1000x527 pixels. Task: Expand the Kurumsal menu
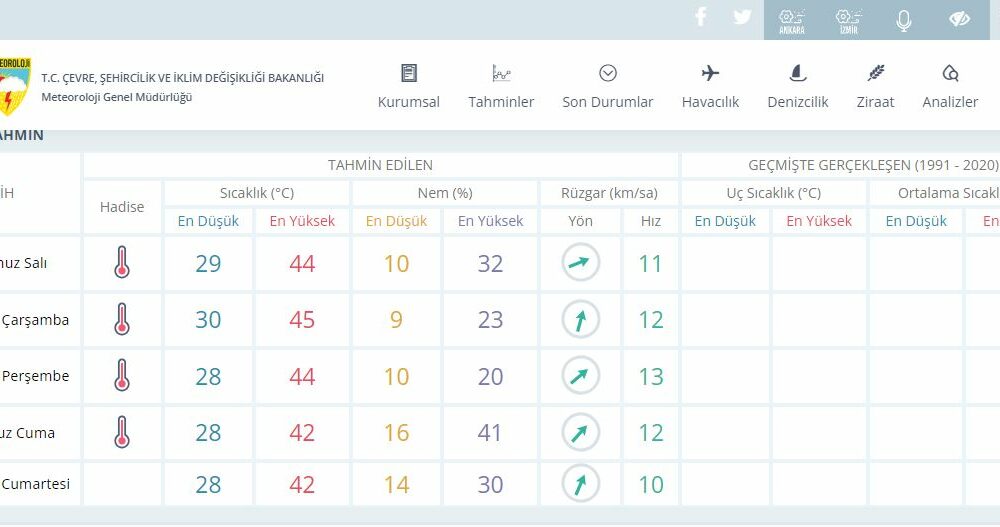(408, 86)
